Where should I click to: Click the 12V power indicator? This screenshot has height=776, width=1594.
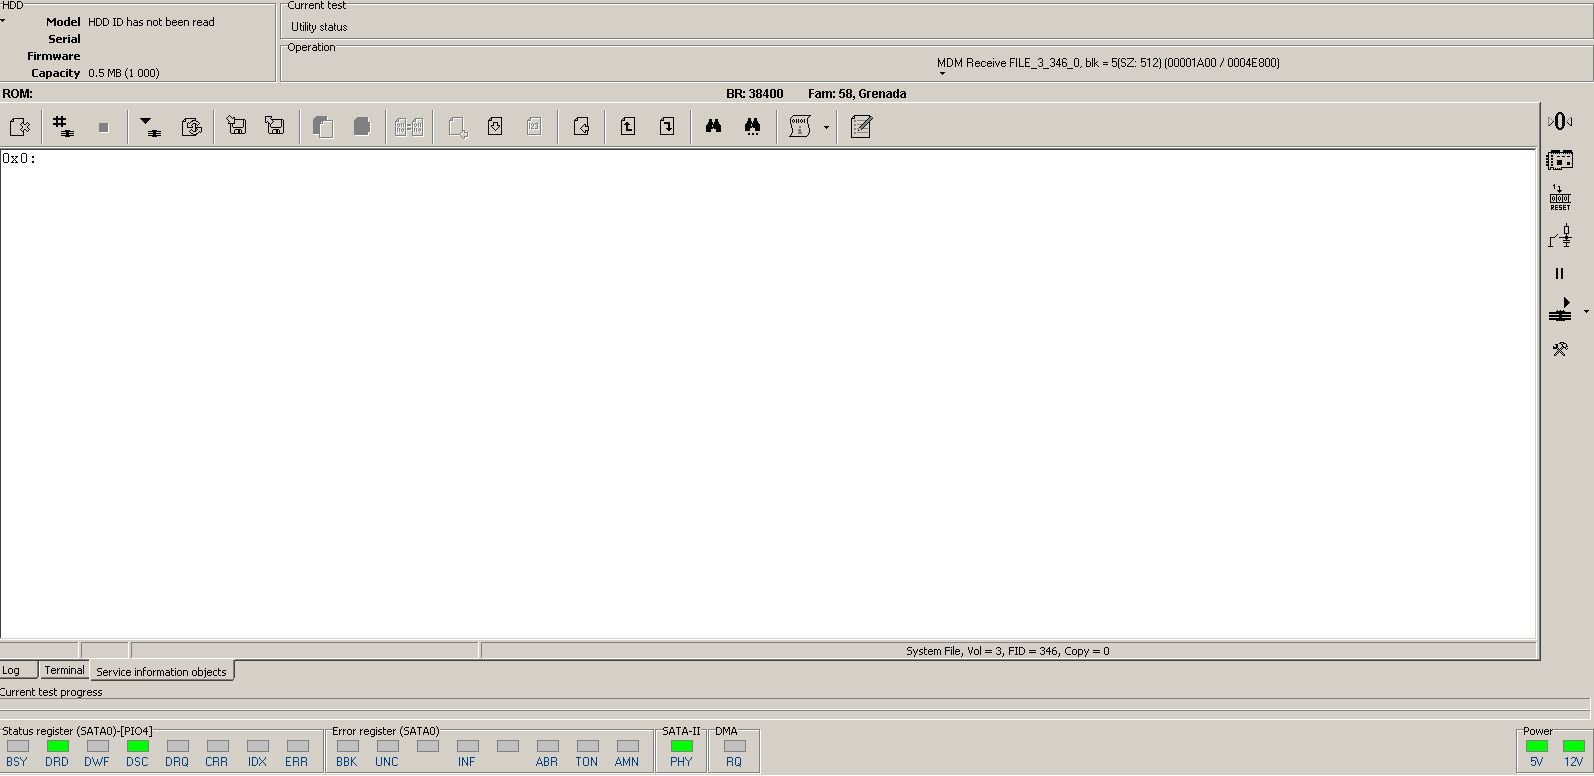(1574, 746)
